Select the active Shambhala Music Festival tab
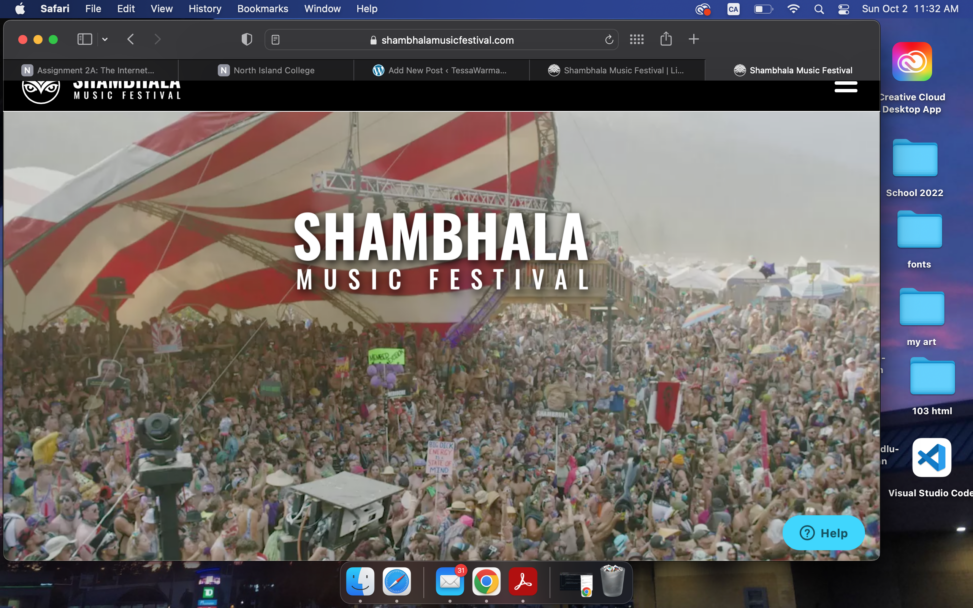This screenshot has width=973, height=608. [x=792, y=70]
